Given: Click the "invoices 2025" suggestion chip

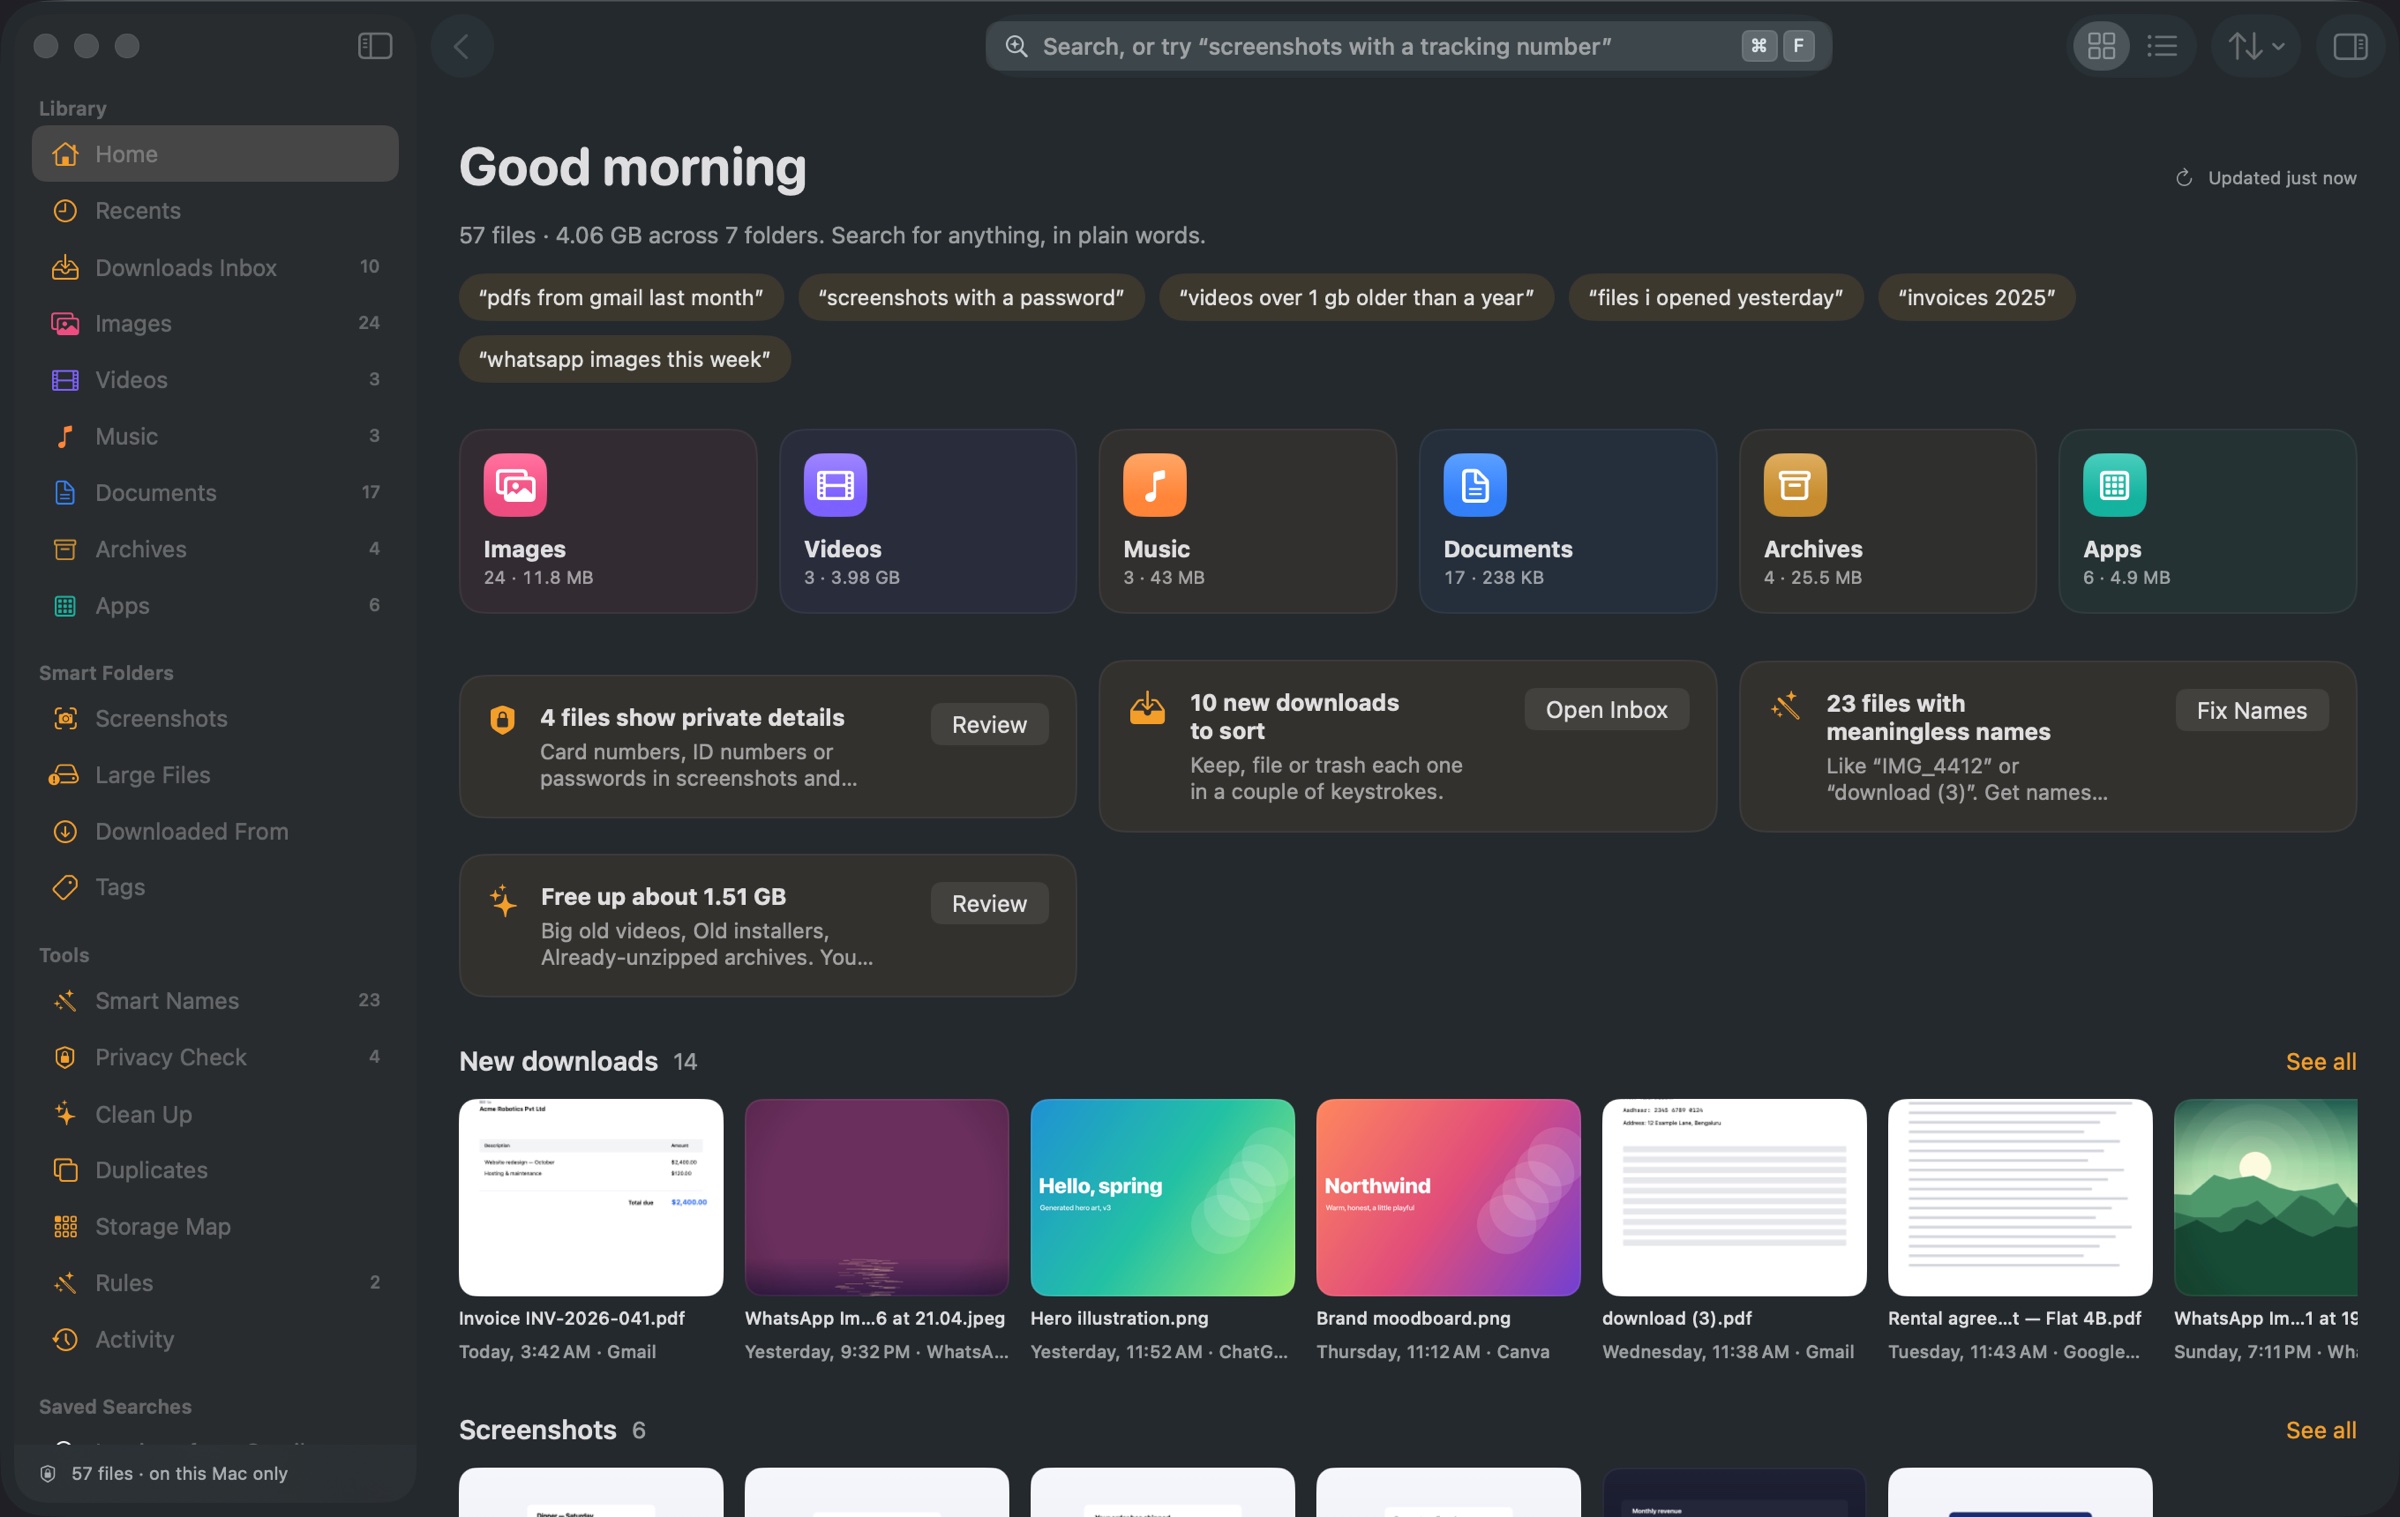Looking at the screenshot, I should point(1977,298).
